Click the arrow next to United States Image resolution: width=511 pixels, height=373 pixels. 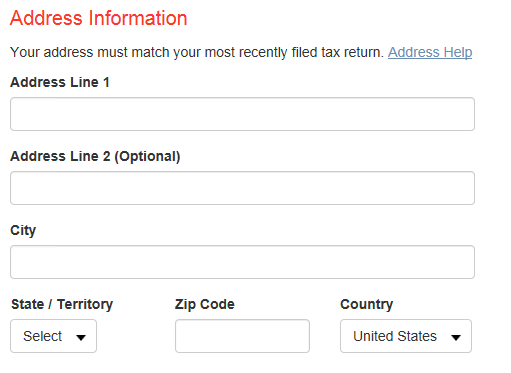point(456,338)
